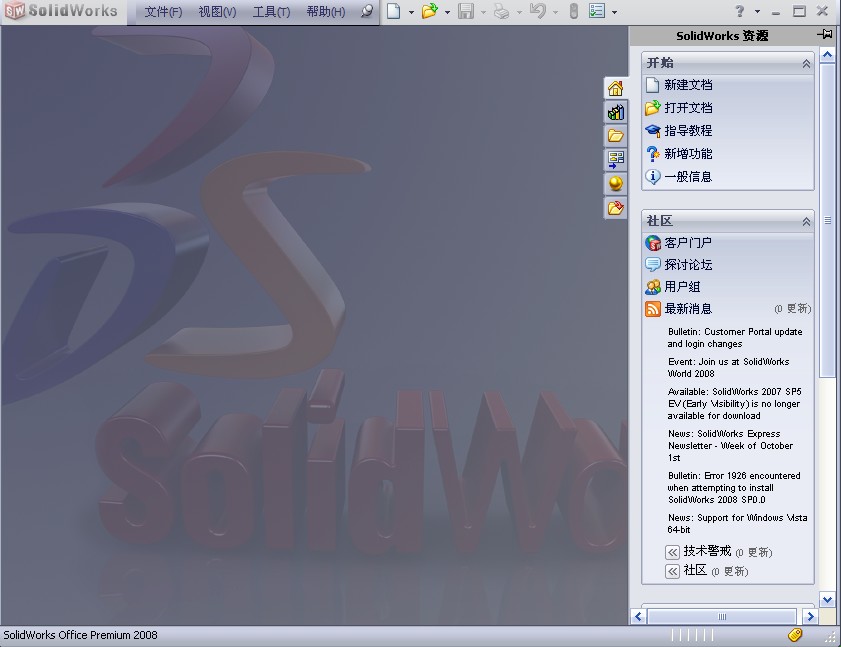The width and height of the screenshot is (841, 647).
Task: Click 新建文档 link
Action: (688, 85)
